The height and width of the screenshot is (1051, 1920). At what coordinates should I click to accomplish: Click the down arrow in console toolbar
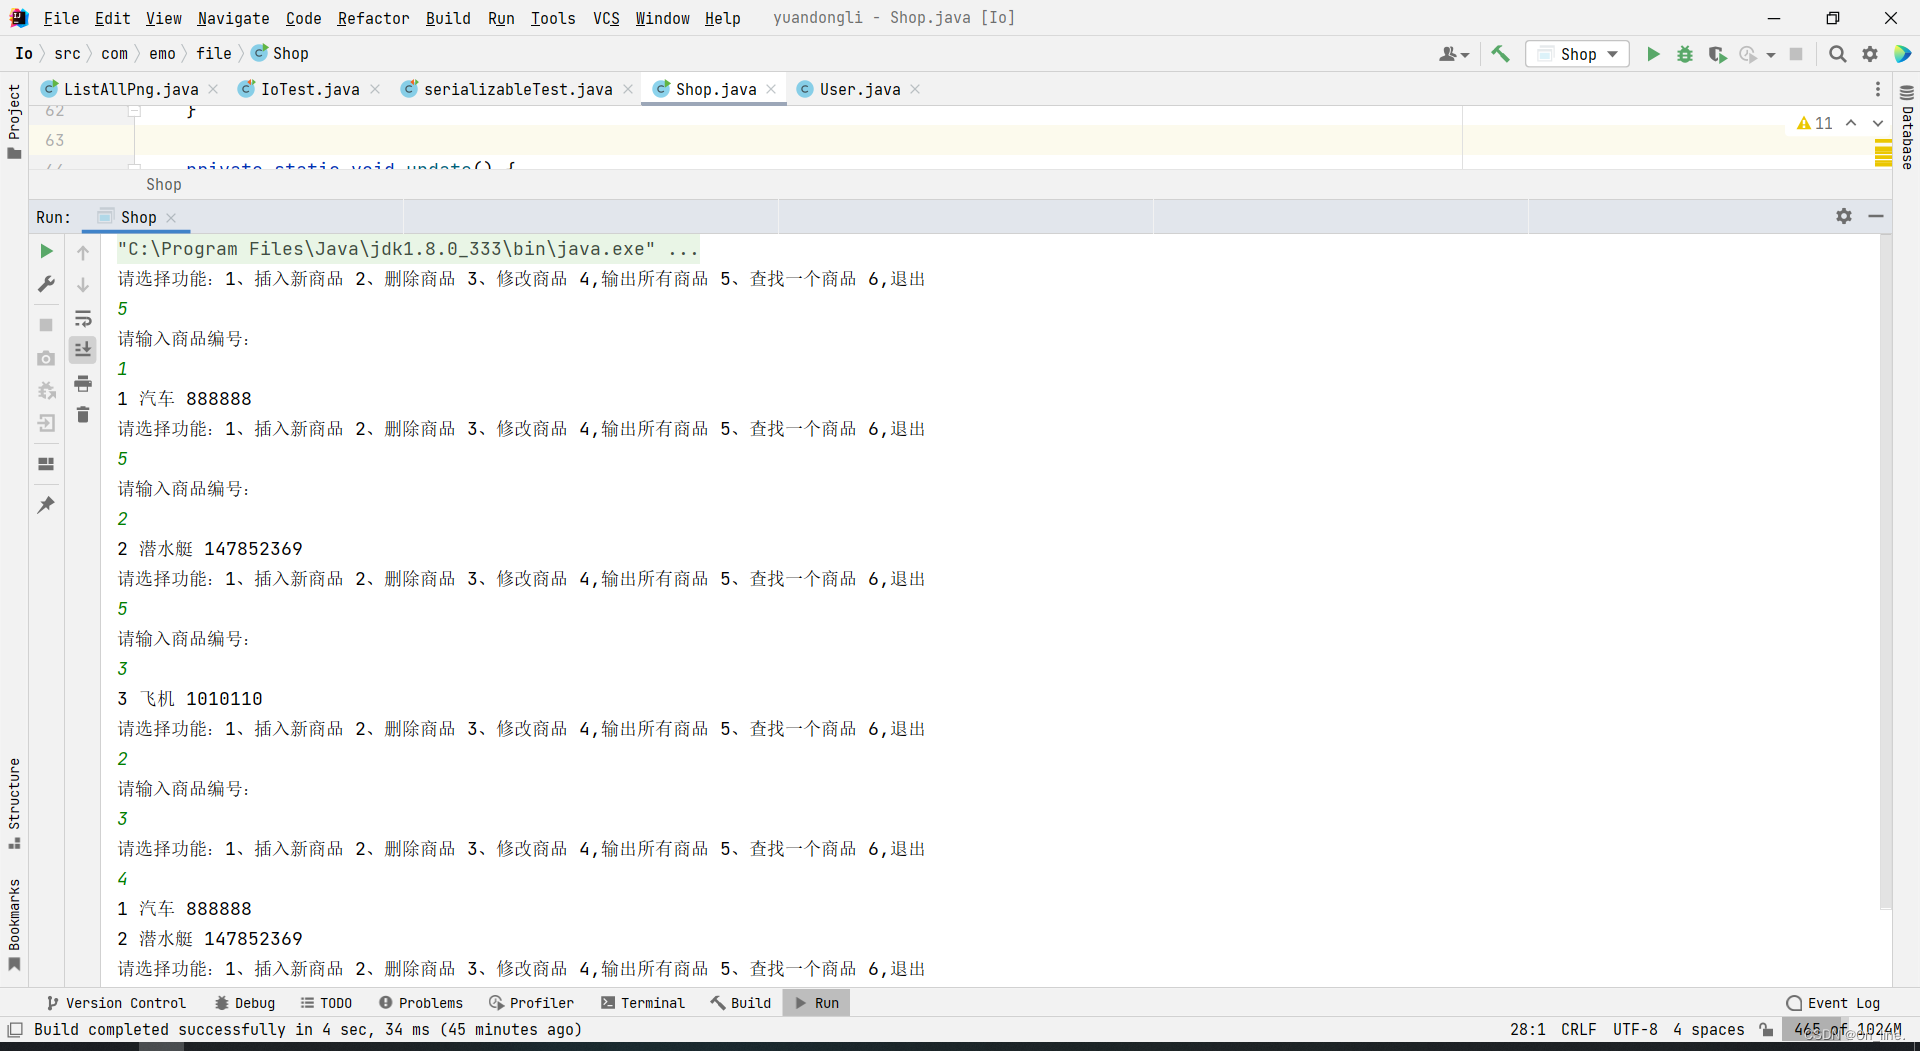(x=83, y=285)
